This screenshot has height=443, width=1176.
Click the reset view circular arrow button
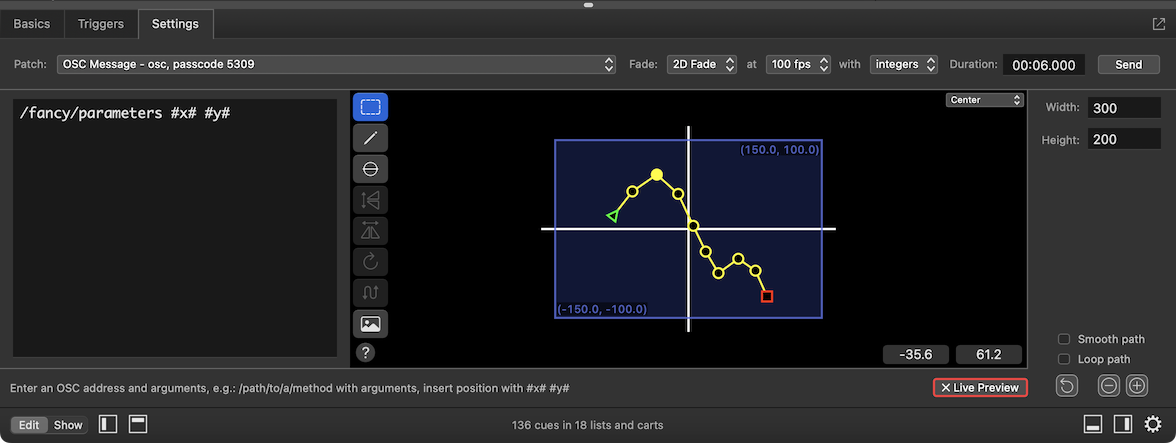click(x=1066, y=386)
